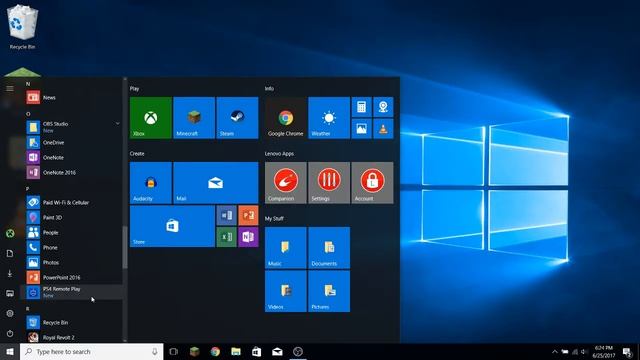Viewport: 640px width, 360px height.
Task: Jump to letter P header
Action: pyautogui.click(x=28, y=189)
